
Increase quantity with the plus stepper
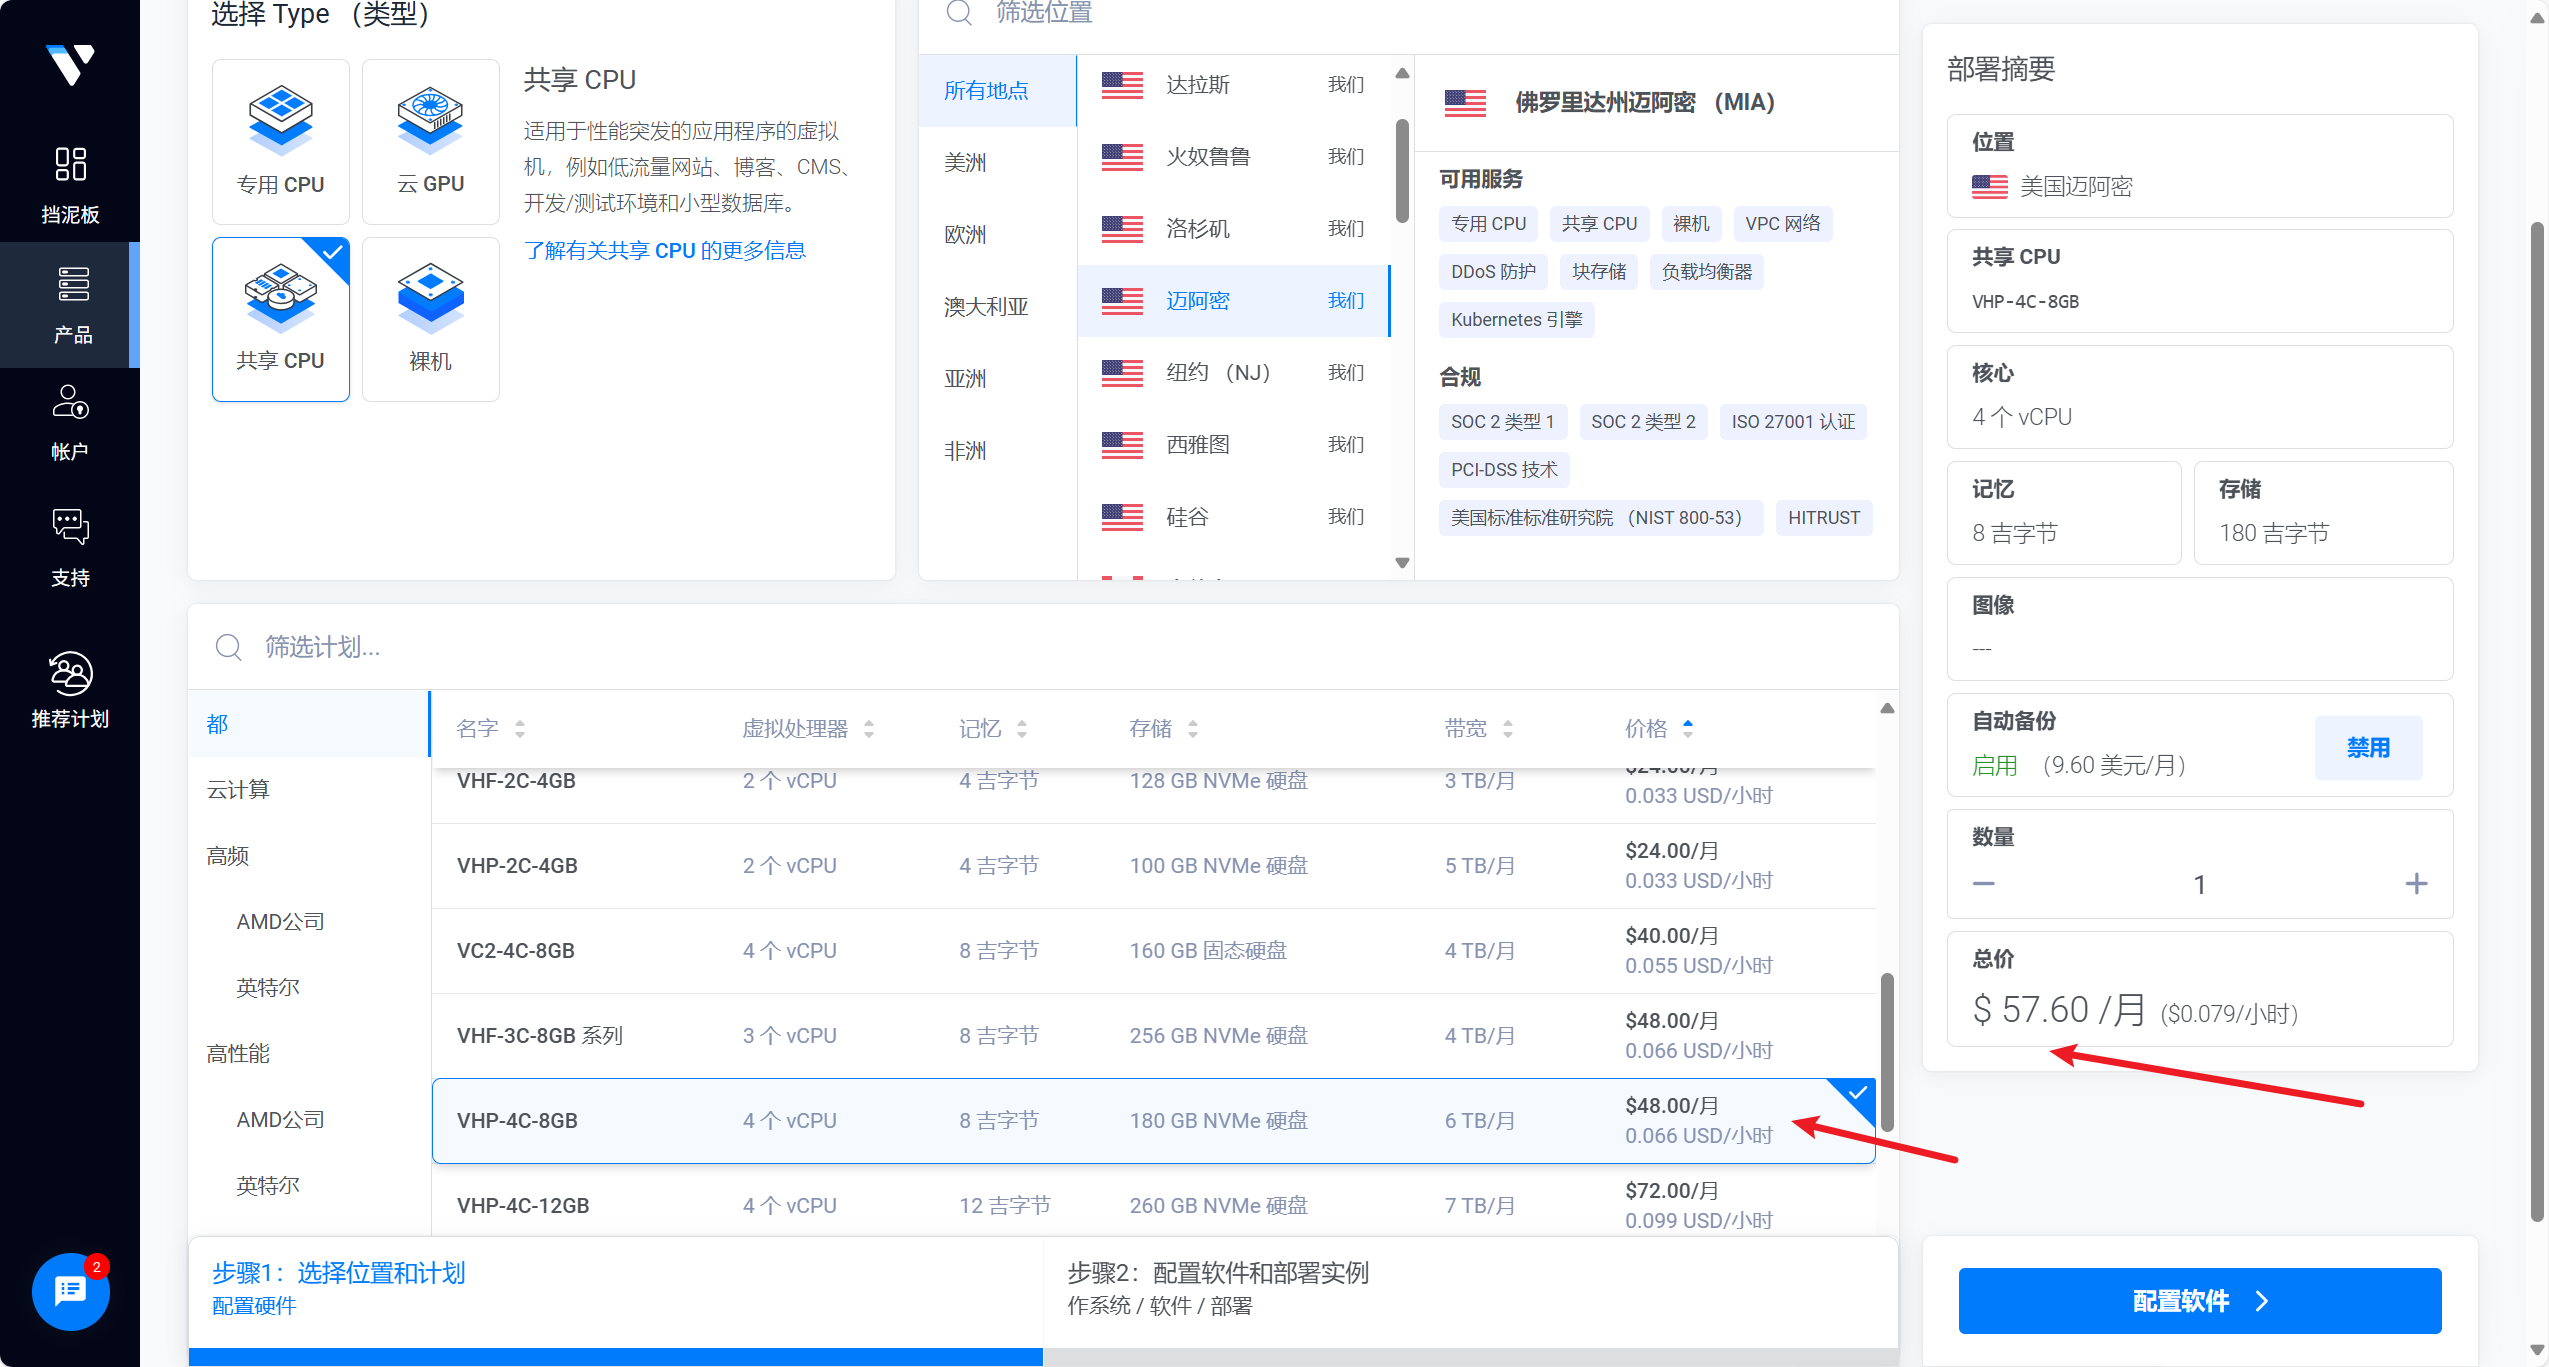(x=2415, y=883)
